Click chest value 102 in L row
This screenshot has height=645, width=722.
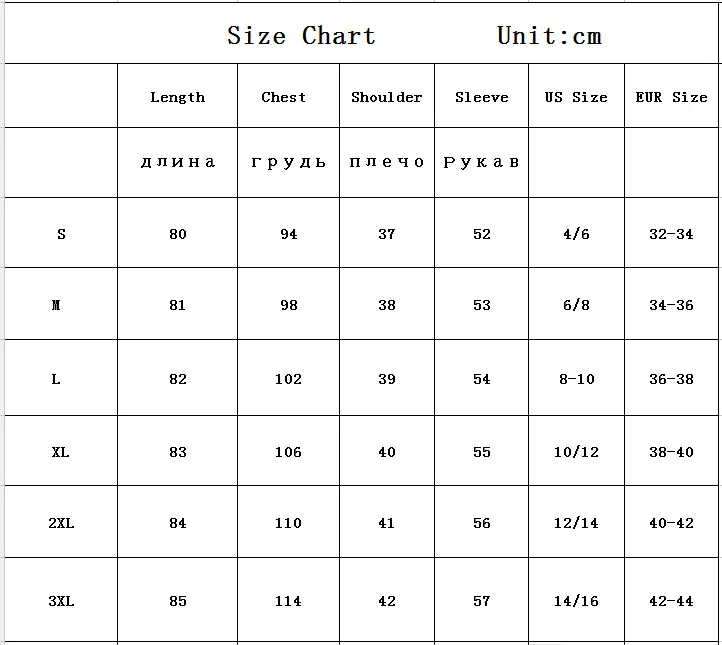(289, 378)
